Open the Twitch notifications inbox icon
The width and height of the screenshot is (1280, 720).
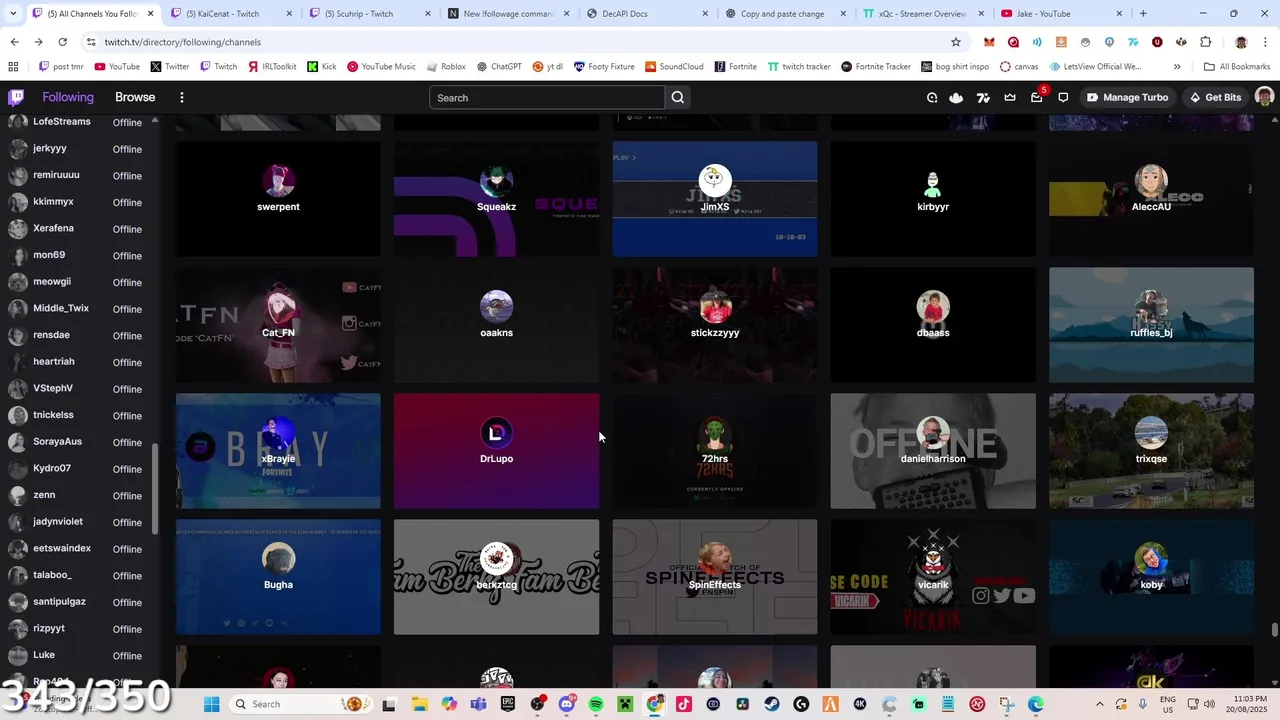[1036, 97]
